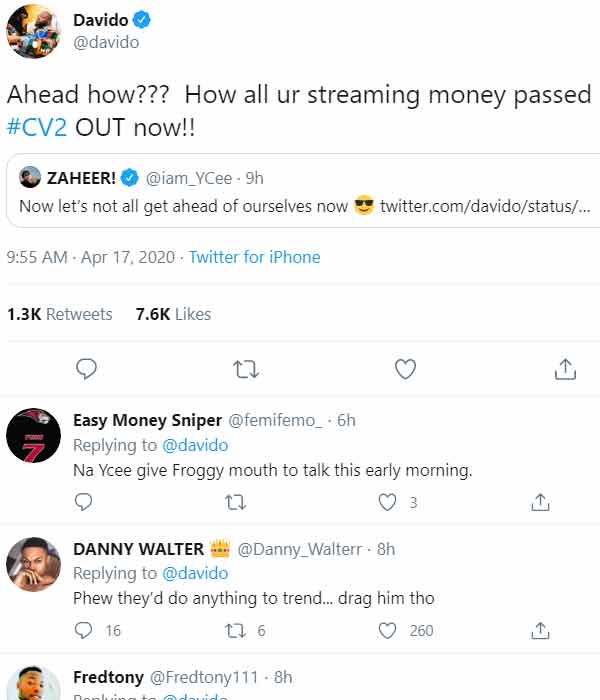Screen dimensions: 600x700
Task: Open Twitter for iPhone source link
Action: tap(254, 257)
